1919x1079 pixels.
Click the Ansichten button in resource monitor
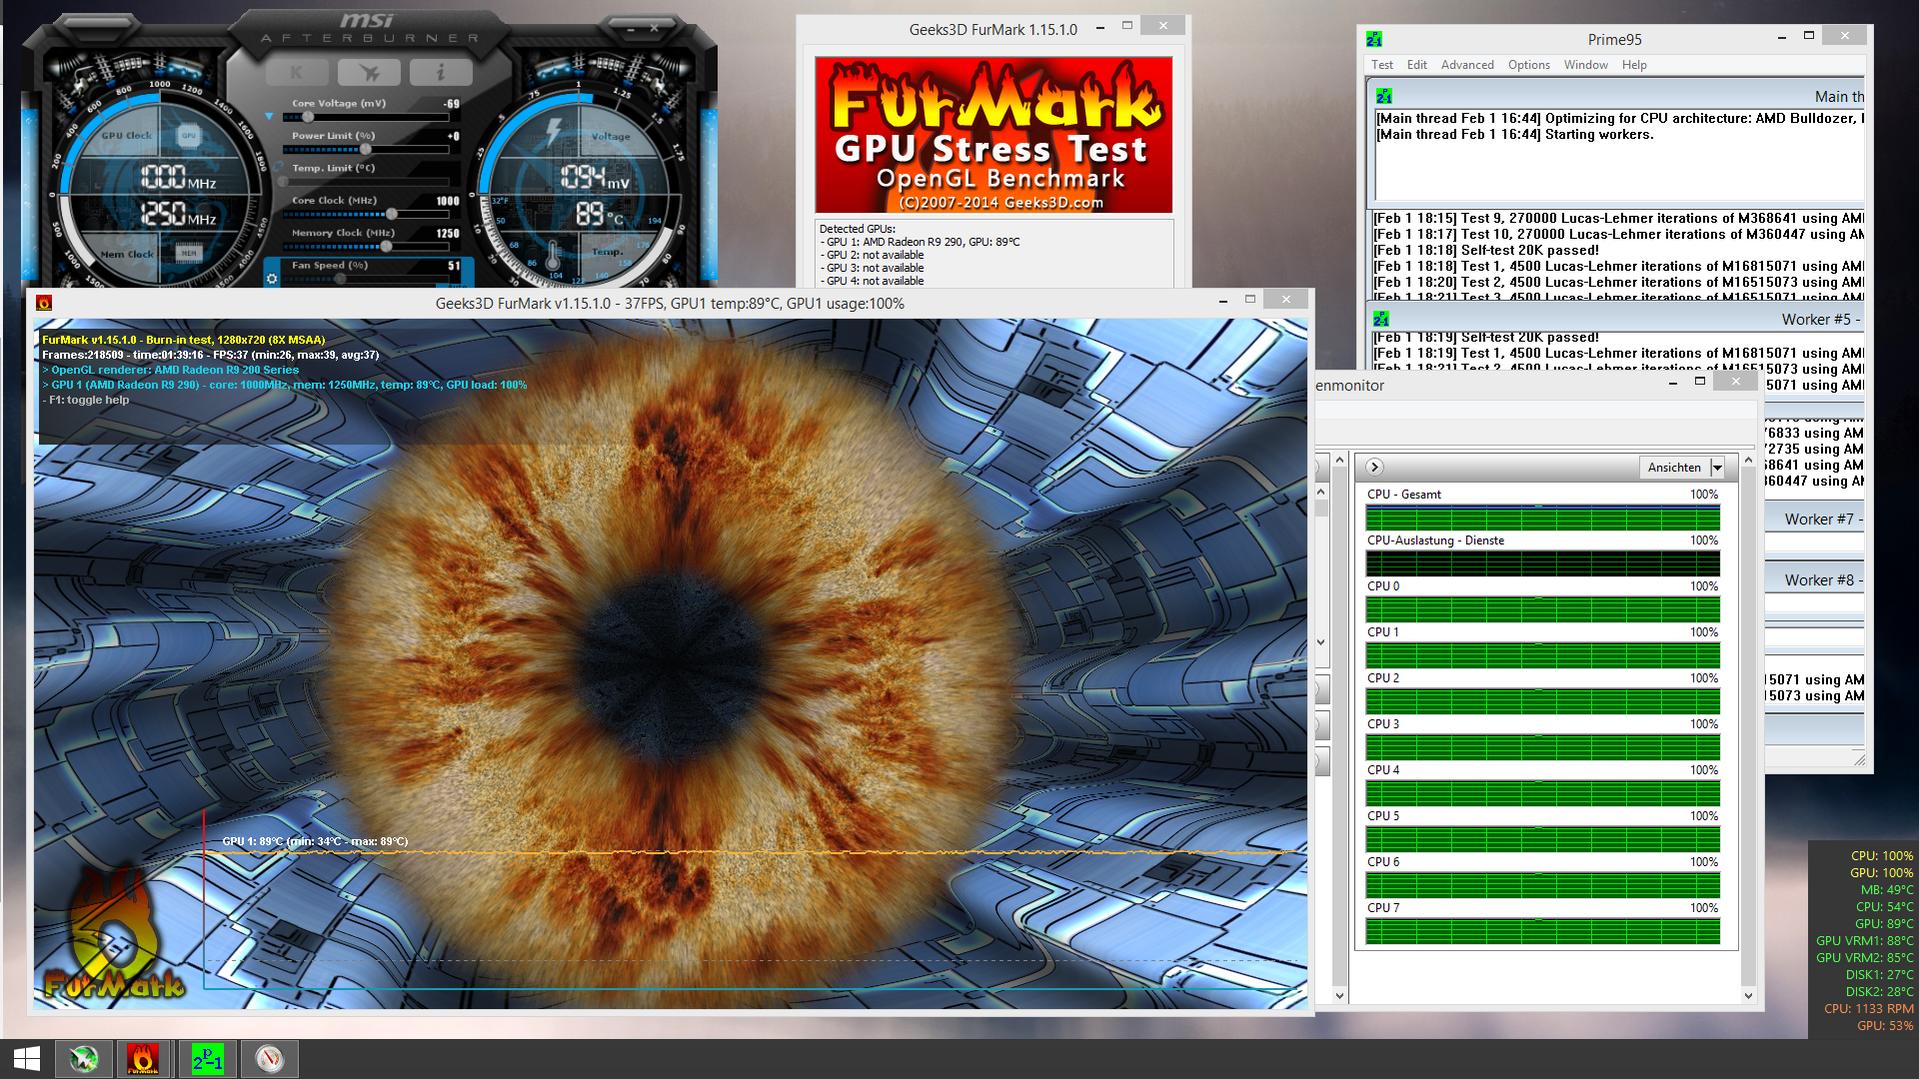point(1674,467)
